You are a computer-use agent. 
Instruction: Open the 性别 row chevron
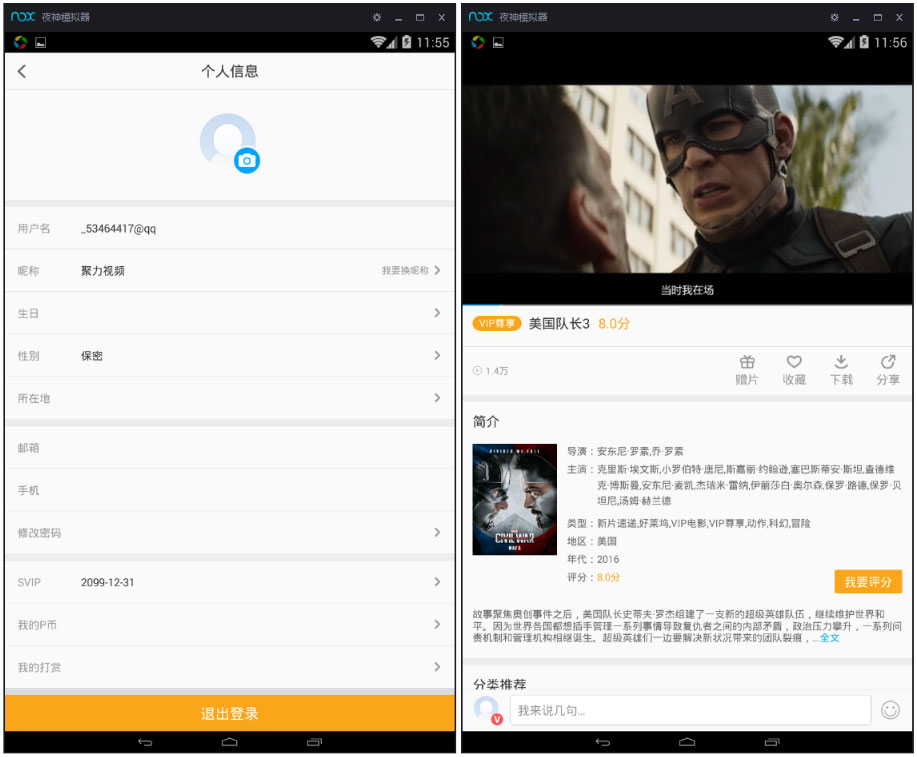click(437, 355)
